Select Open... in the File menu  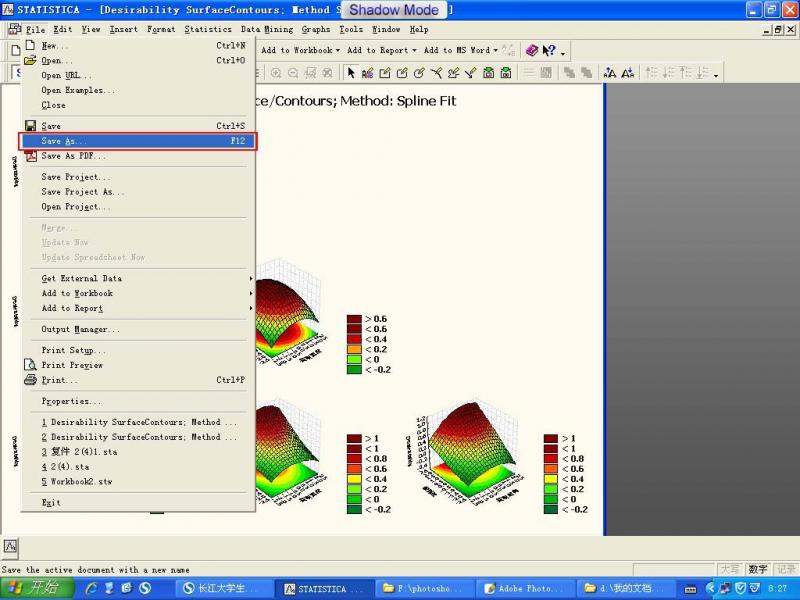[x=138, y=60]
